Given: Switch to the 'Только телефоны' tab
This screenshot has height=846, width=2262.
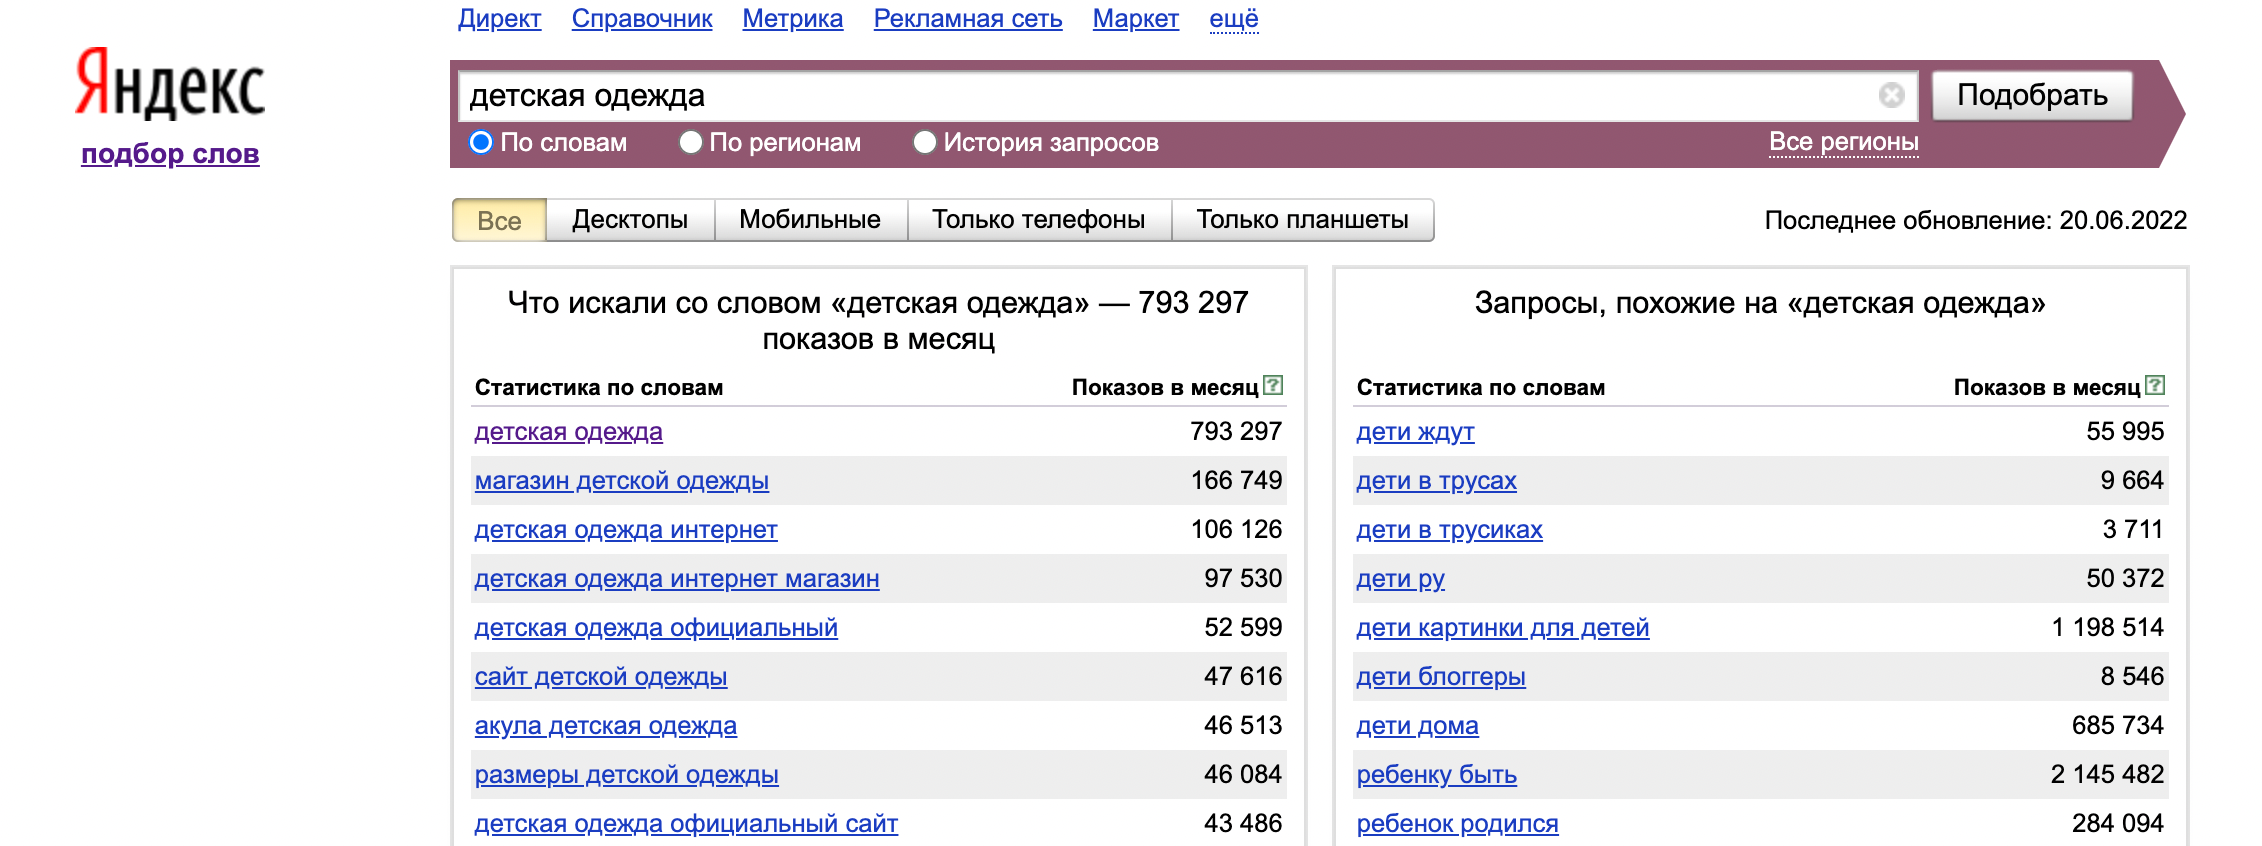Looking at the screenshot, I should (x=1039, y=220).
